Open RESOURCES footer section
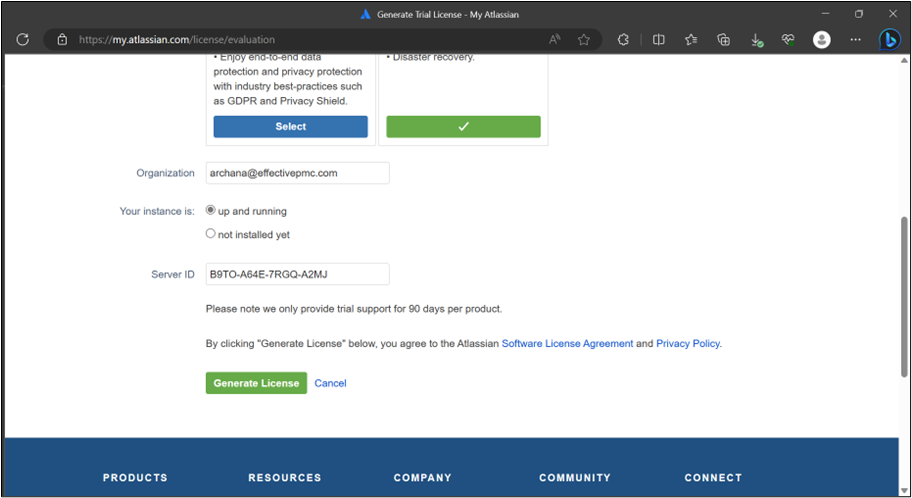The image size is (912, 498). pyautogui.click(x=284, y=478)
